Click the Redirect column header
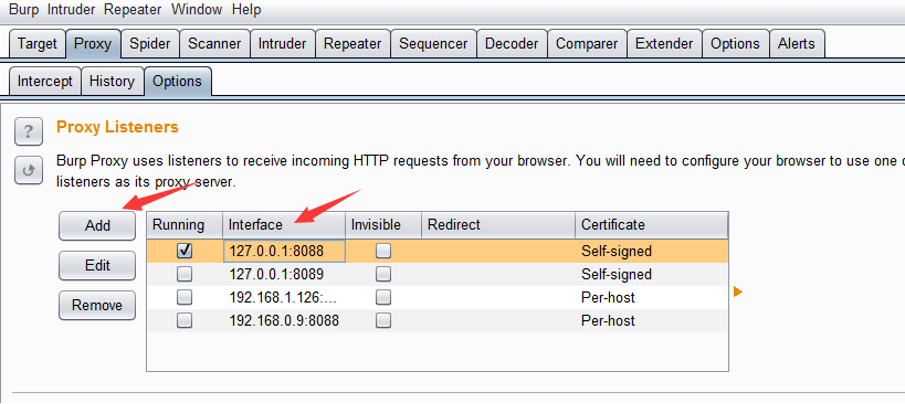905x404 pixels. (x=498, y=225)
